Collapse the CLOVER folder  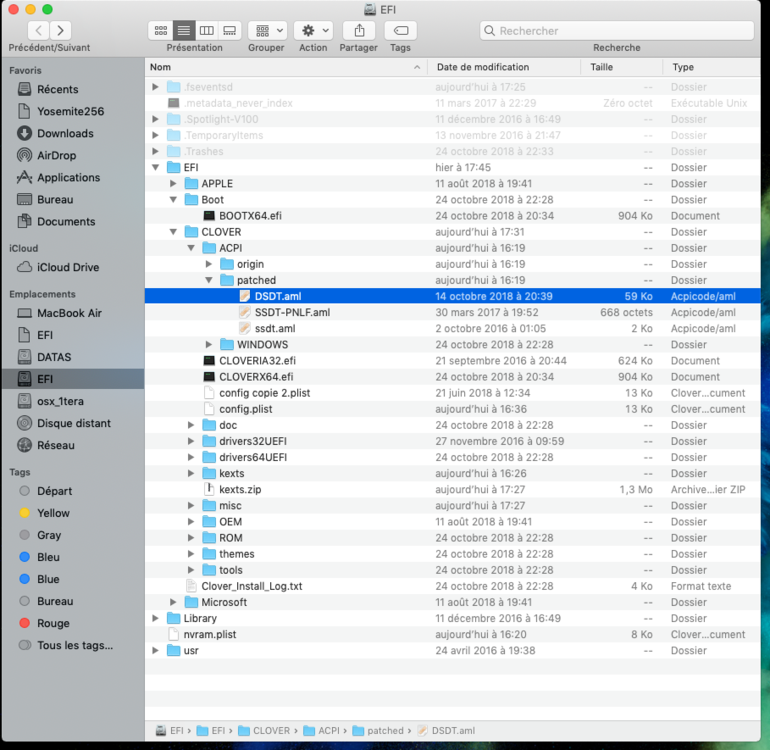174,232
